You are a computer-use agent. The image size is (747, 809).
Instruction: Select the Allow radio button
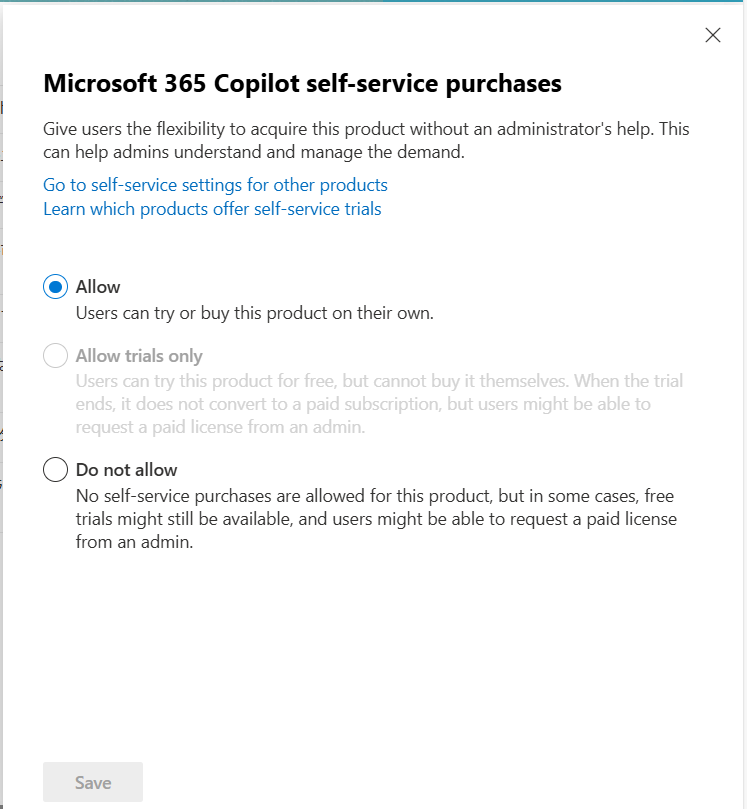[55, 286]
